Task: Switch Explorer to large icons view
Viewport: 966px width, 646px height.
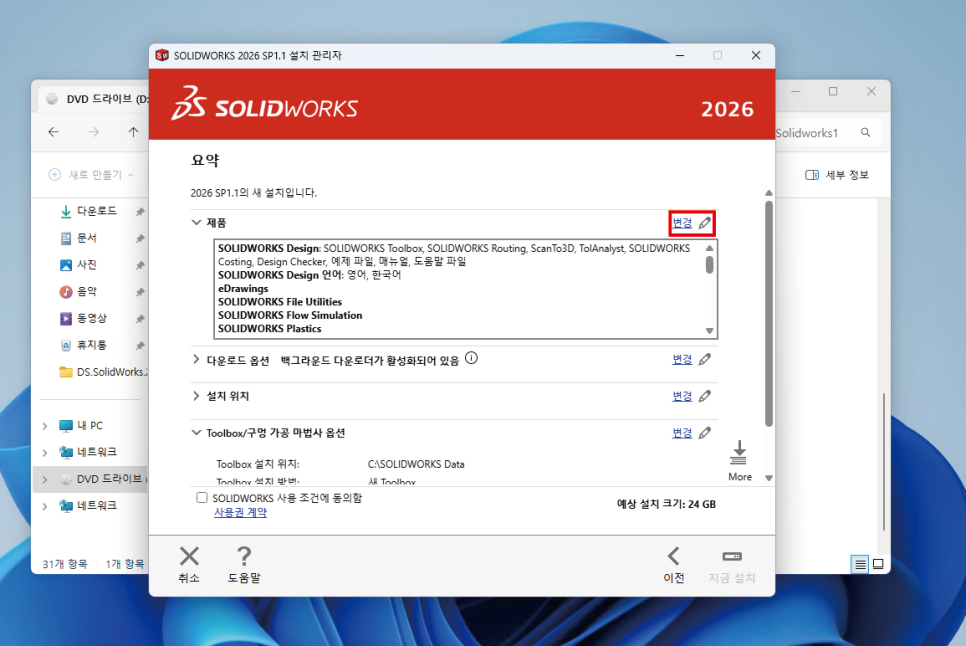Action: (x=879, y=564)
